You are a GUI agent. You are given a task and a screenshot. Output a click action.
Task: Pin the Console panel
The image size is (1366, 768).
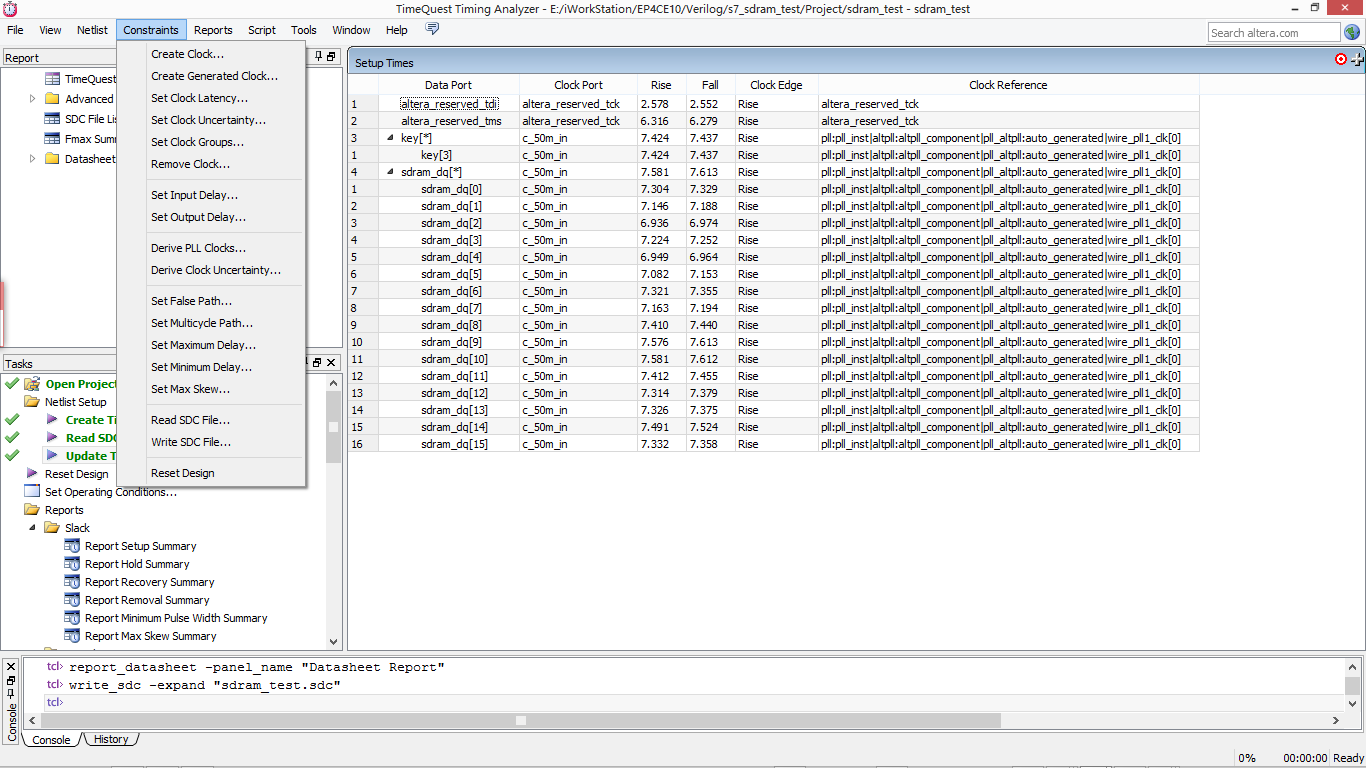(x=11, y=693)
